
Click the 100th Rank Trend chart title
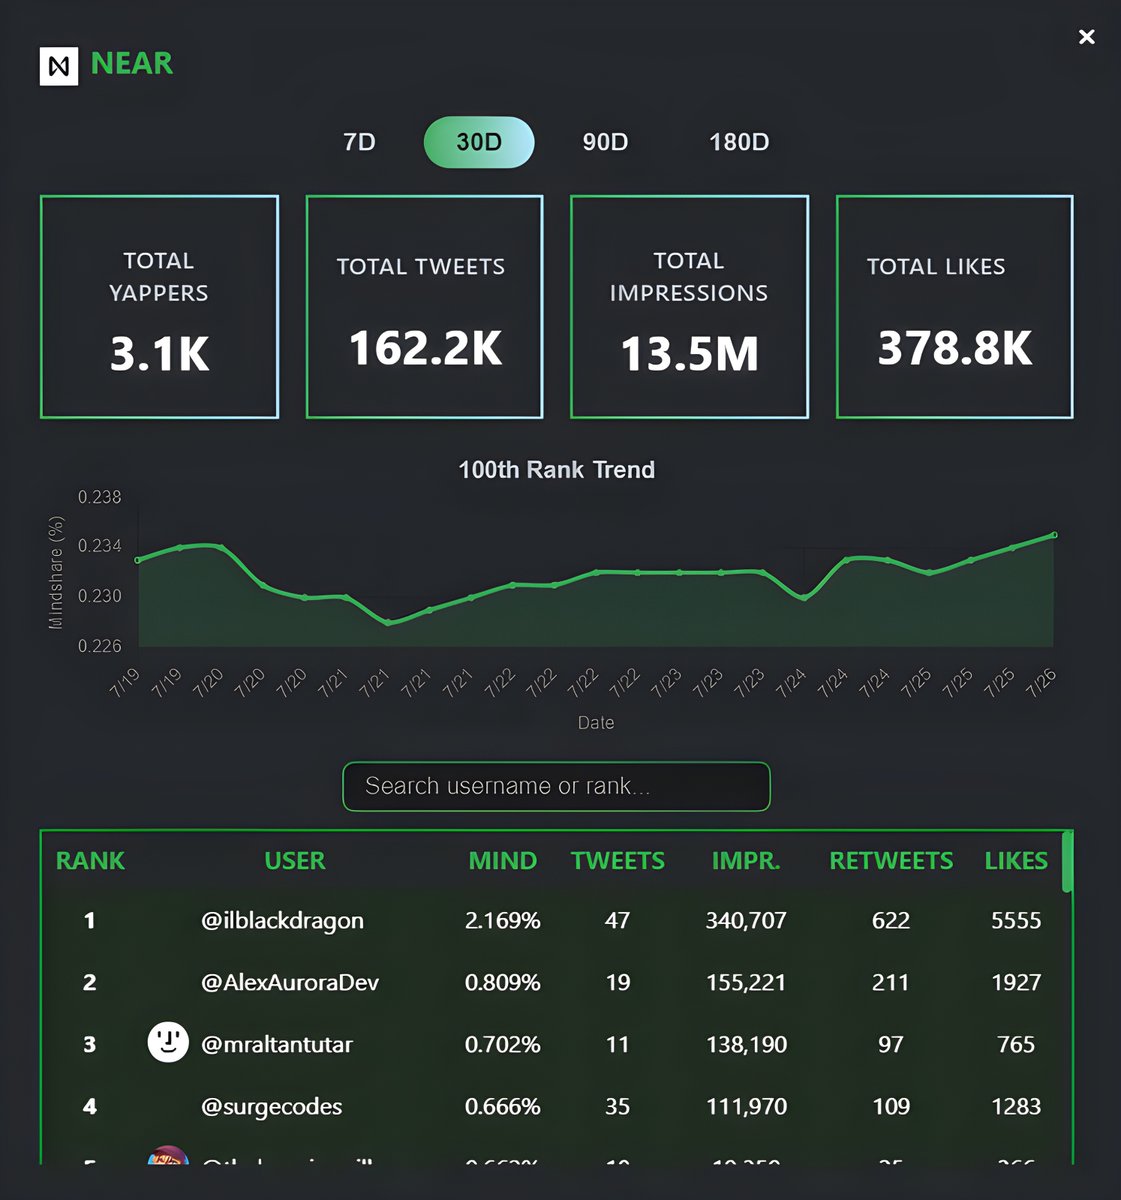556,470
